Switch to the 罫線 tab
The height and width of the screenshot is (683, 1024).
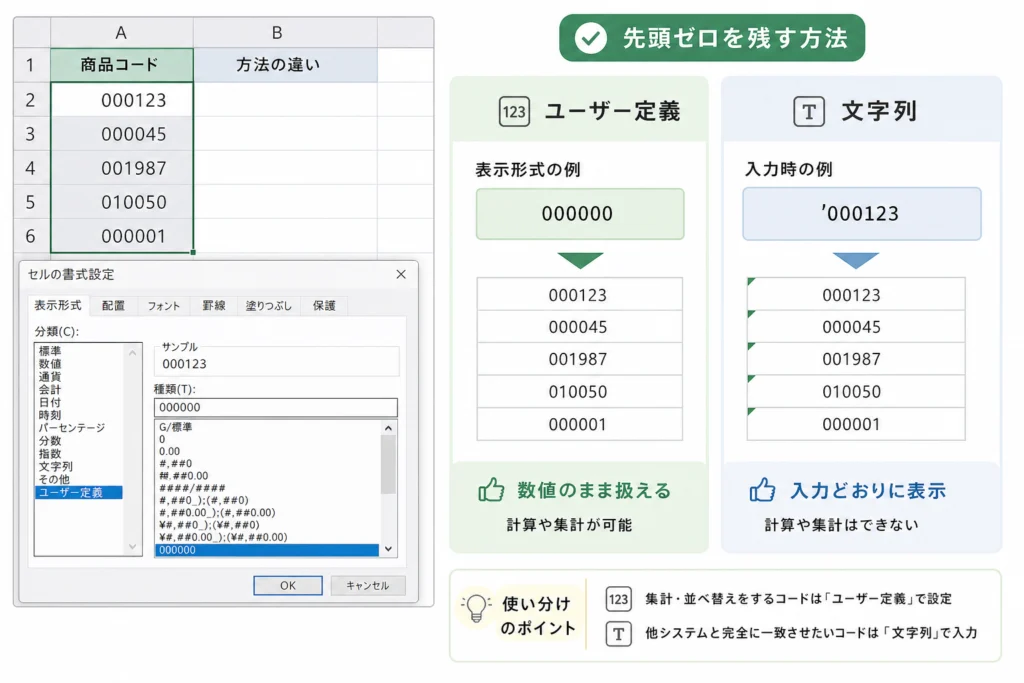tap(214, 306)
